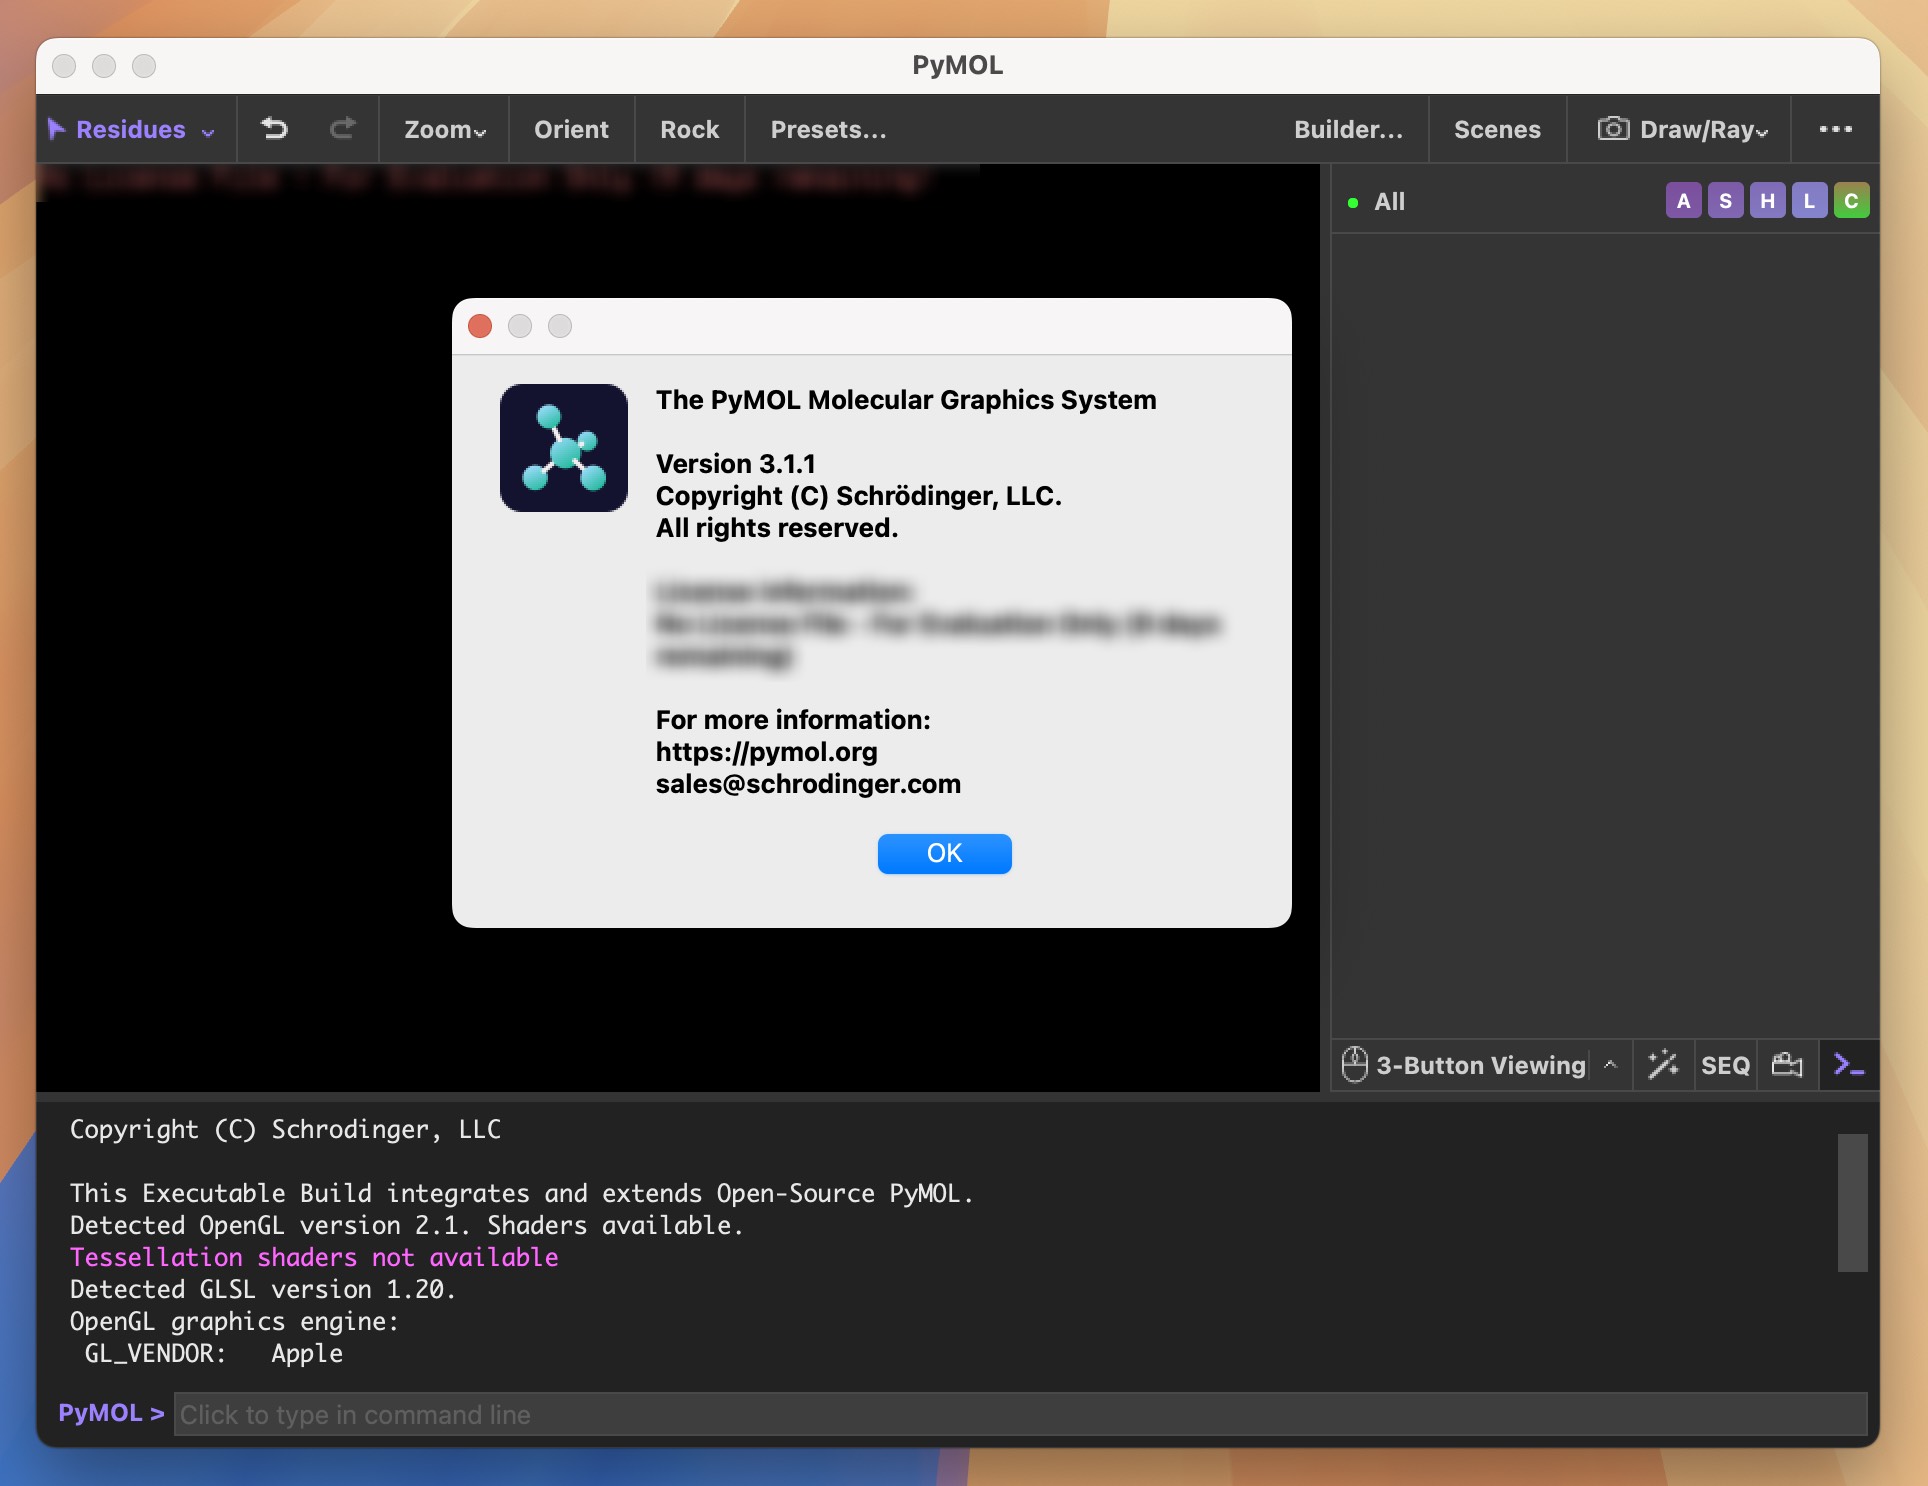The width and height of the screenshot is (1928, 1486).
Task: Click OK in the About PyMOL dialog
Action: tap(944, 853)
